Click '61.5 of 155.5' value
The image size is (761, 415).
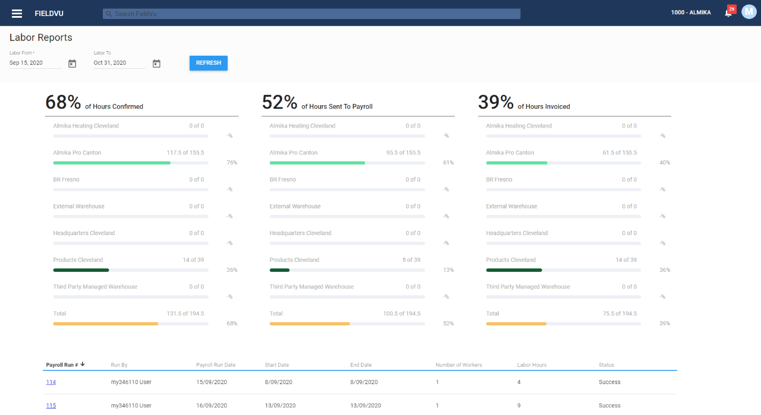[x=620, y=153]
